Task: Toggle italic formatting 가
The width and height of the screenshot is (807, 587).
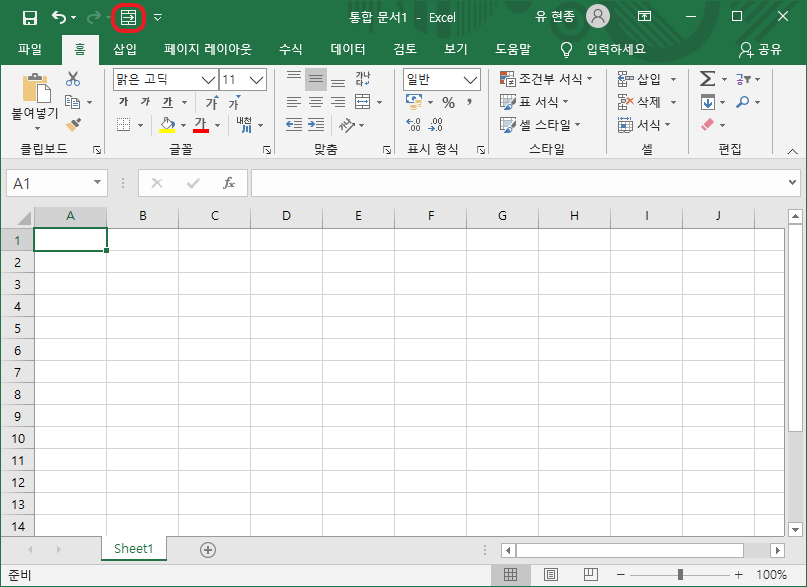Action: point(146,102)
